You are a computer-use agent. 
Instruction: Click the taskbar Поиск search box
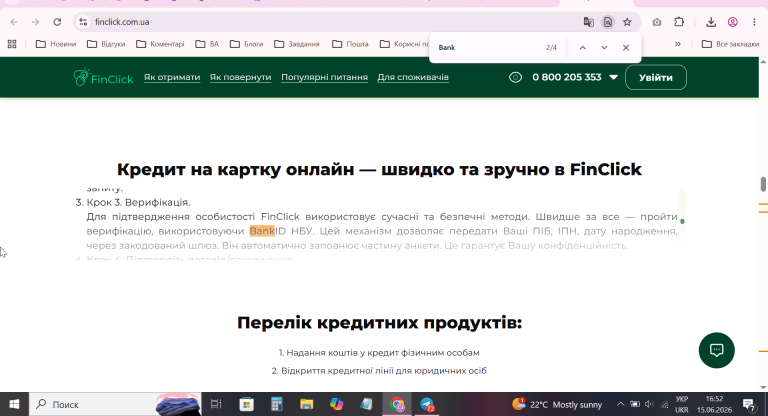(115, 404)
